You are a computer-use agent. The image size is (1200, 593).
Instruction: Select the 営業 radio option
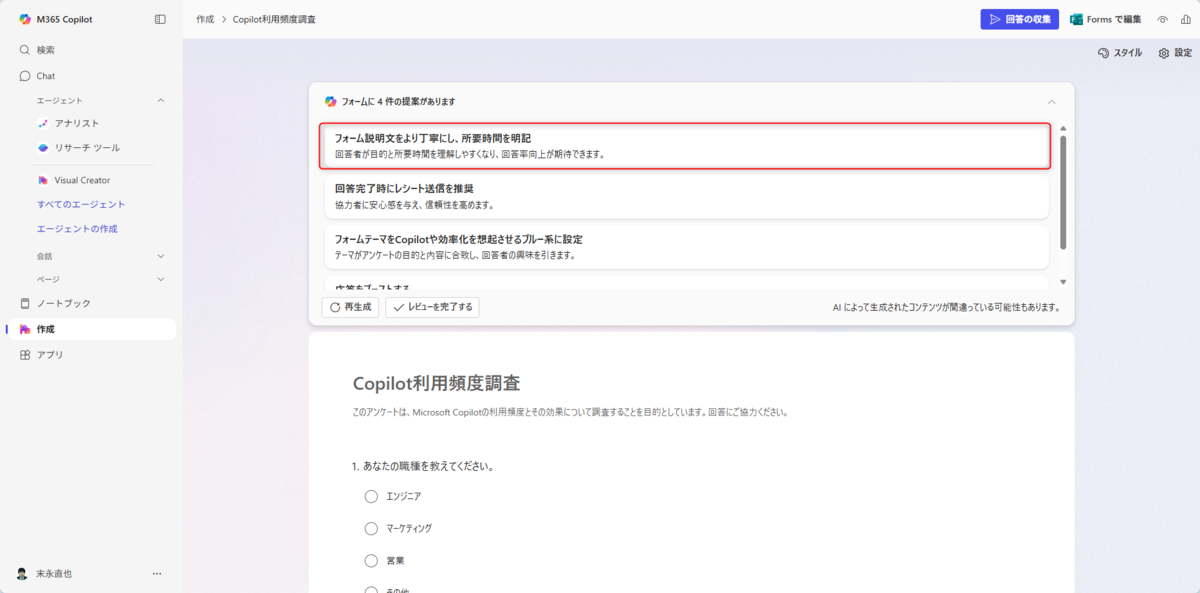[371, 561]
